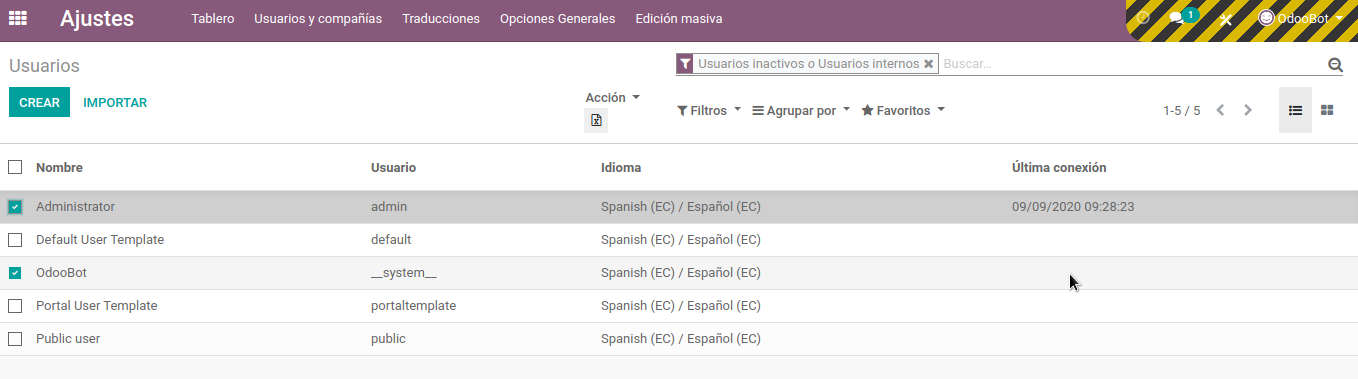Open the Usuarios y compañías menu
The height and width of the screenshot is (379, 1358).
point(318,19)
